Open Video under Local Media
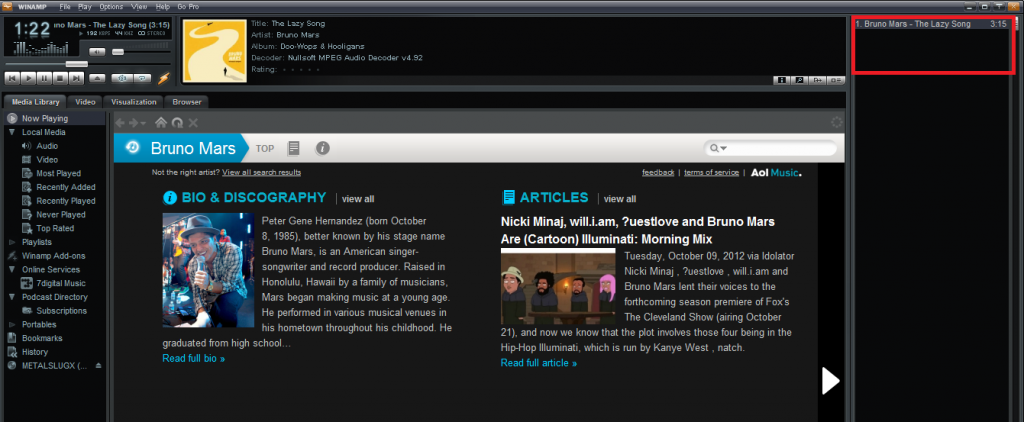Viewport: 1024px width, 422px height. [x=47, y=160]
